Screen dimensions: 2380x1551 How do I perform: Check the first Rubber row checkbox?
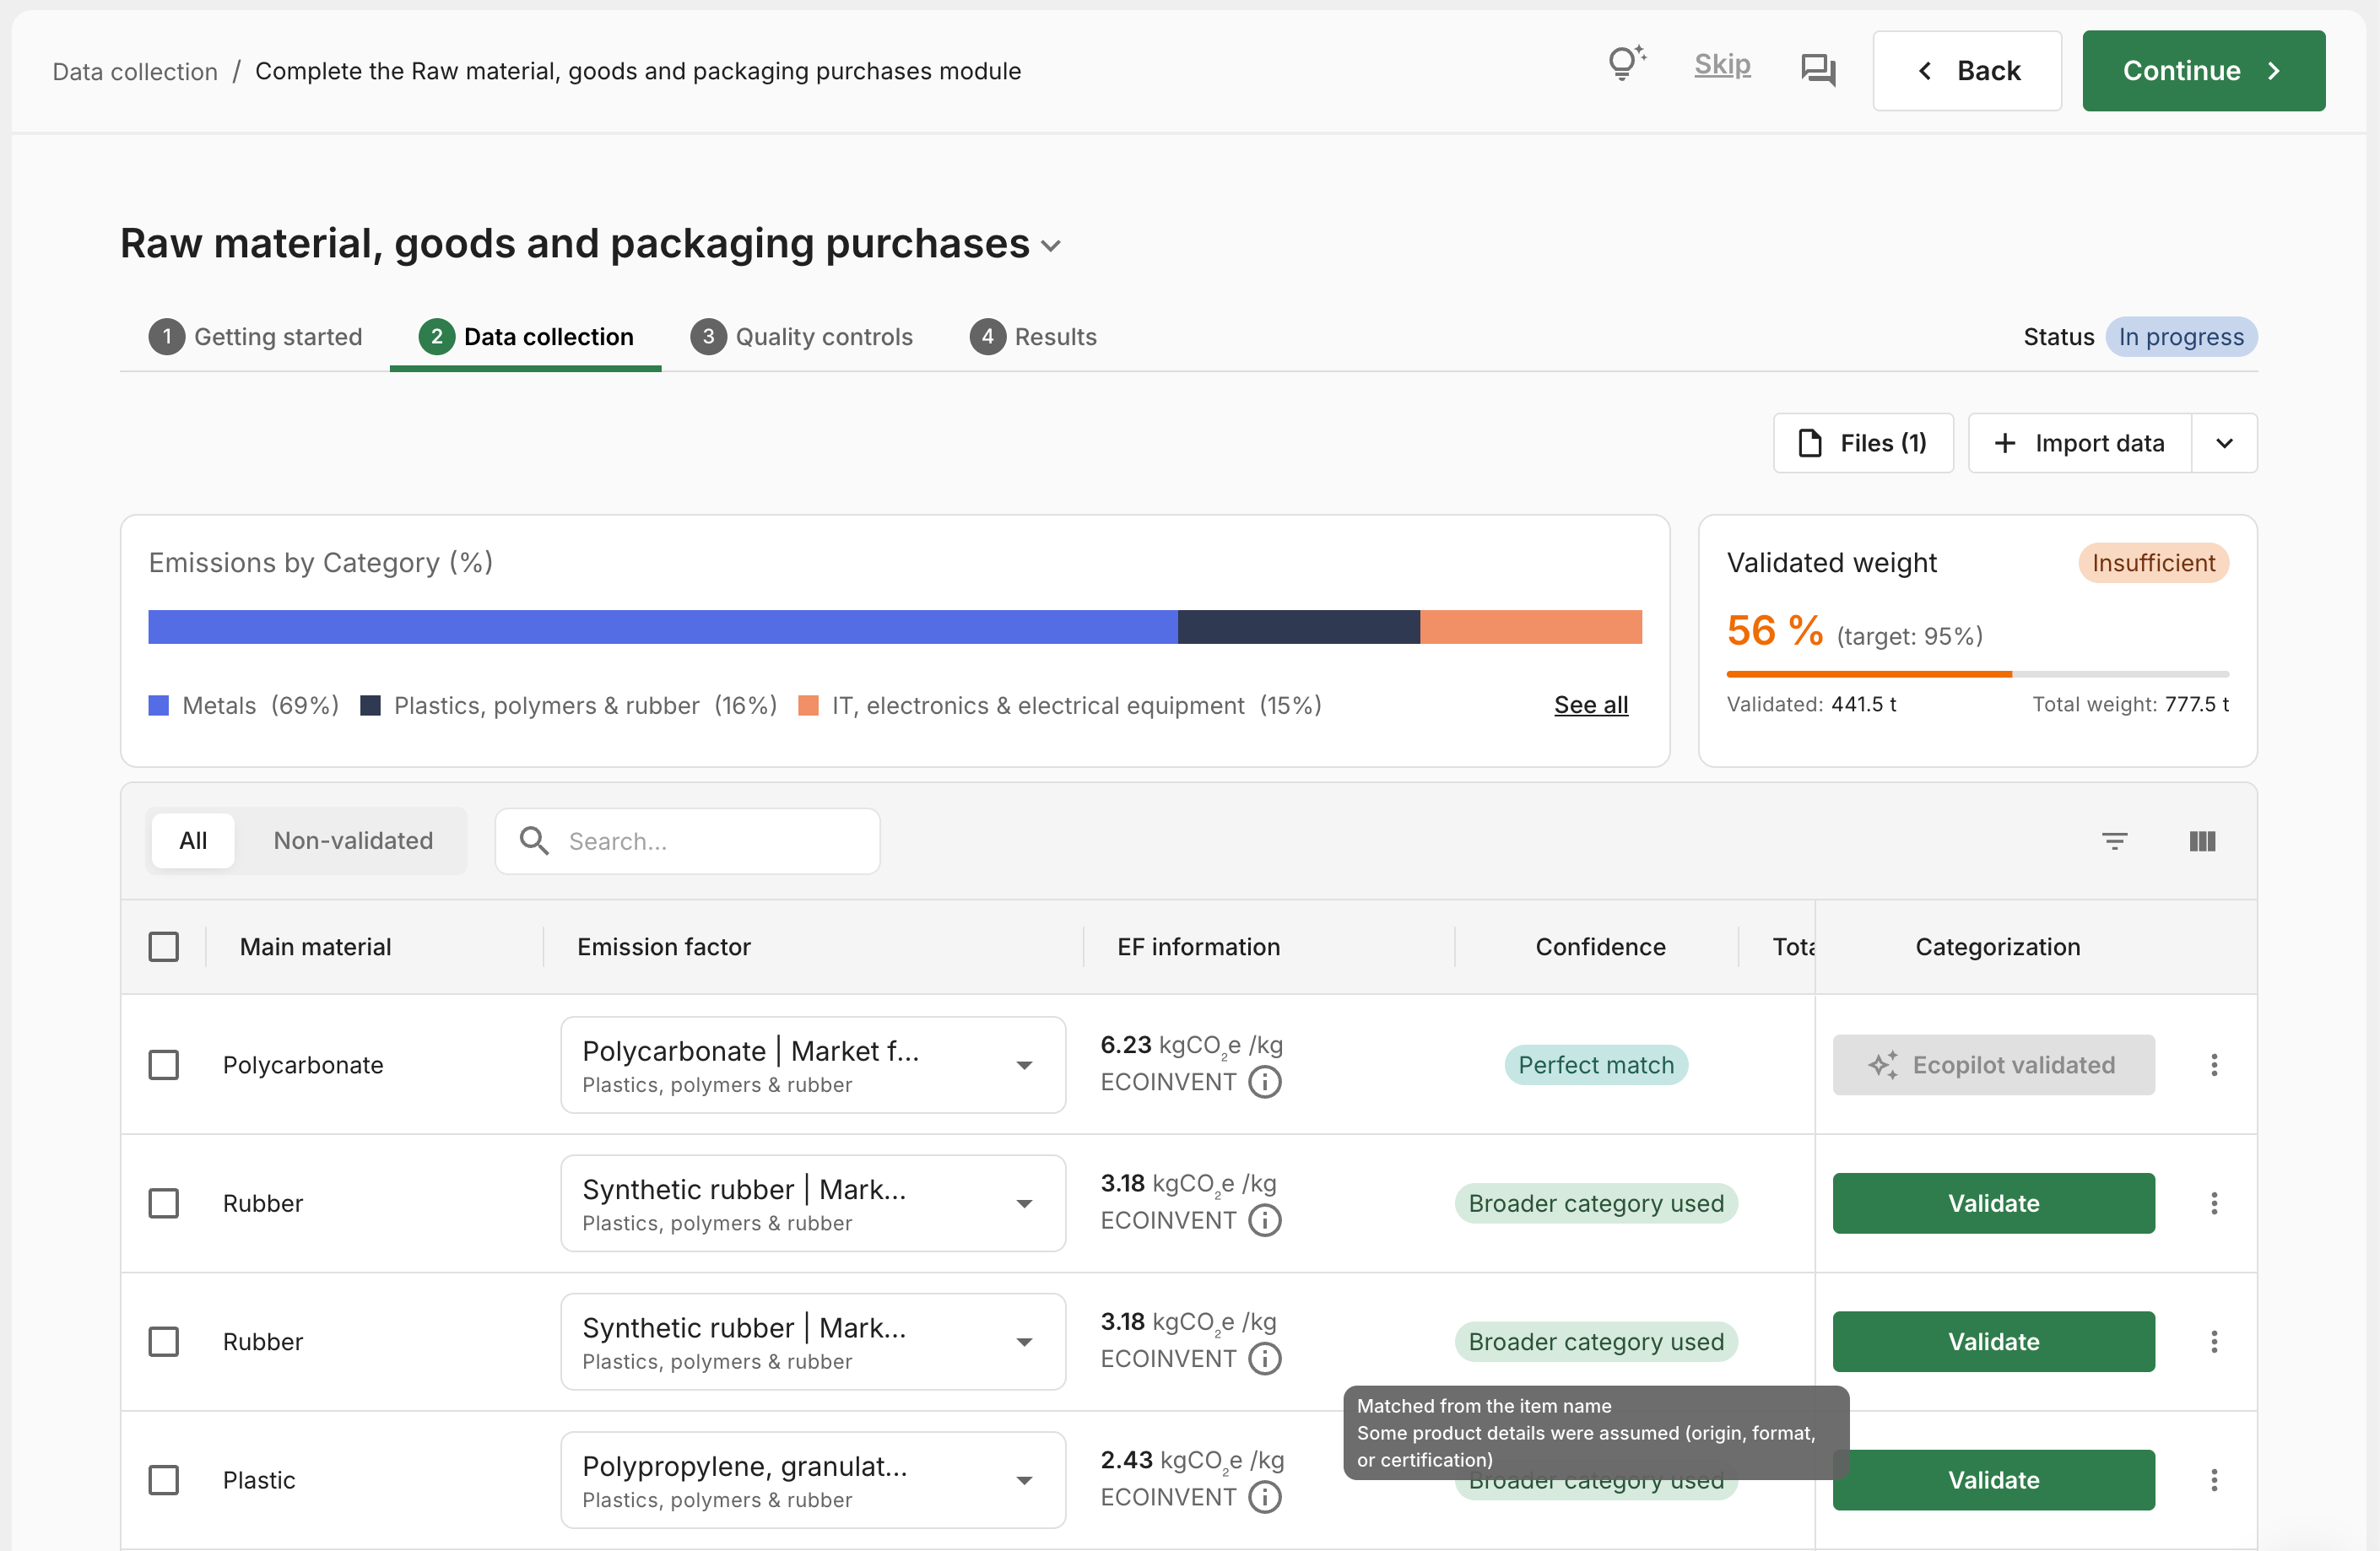tap(163, 1203)
